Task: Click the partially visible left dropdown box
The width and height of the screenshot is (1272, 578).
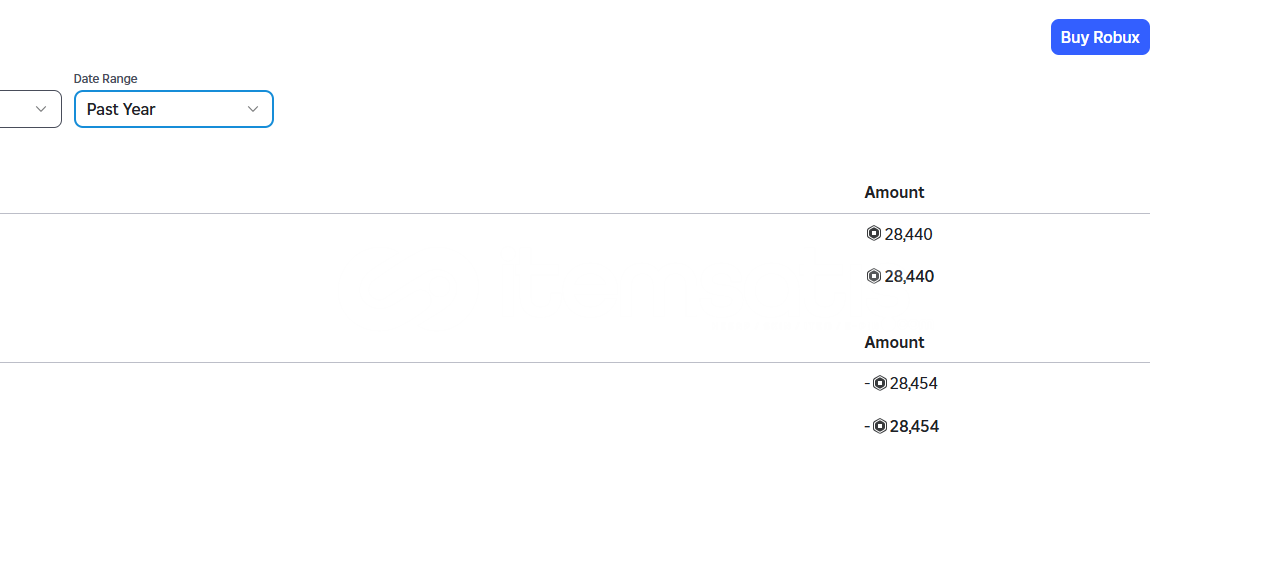Action: coord(30,109)
